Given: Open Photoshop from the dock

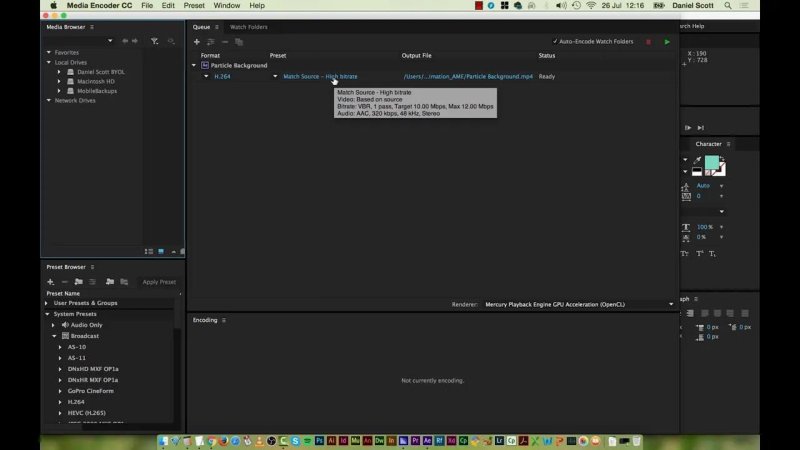Looking at the screenshot, I should pos(319,441).
